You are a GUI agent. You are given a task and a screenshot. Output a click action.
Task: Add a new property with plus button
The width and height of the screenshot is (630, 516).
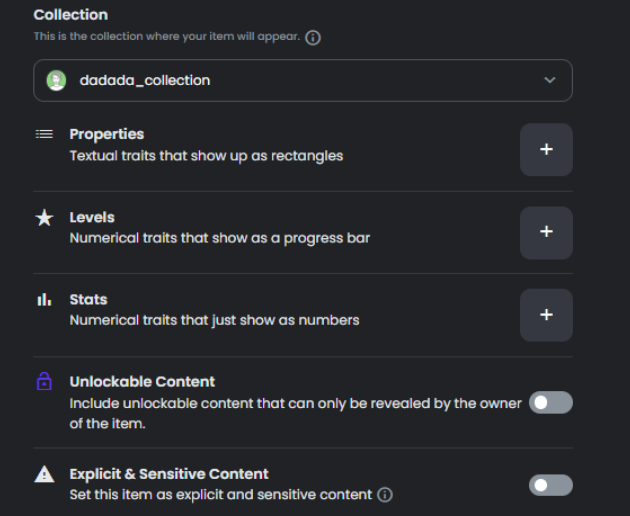click(x=546, y=149)
